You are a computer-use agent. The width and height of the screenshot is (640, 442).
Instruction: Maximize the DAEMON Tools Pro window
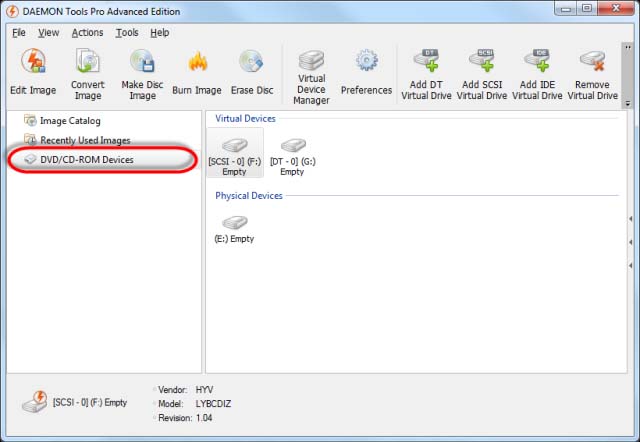coord(587,8)
